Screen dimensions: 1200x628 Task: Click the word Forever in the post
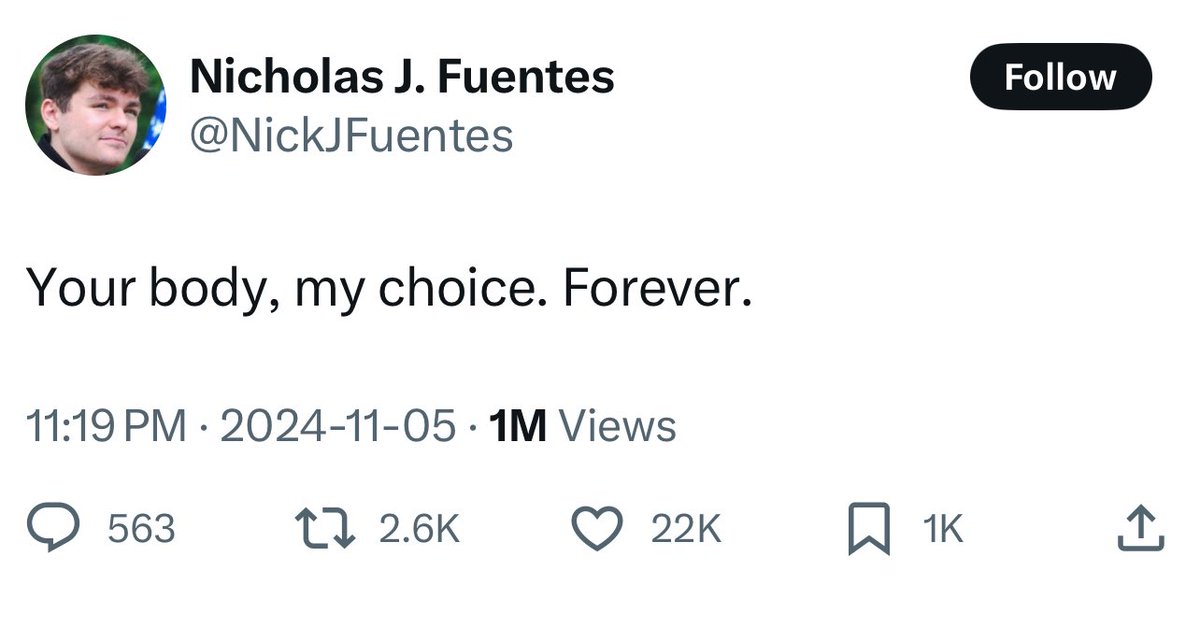(x=655, y=288)
